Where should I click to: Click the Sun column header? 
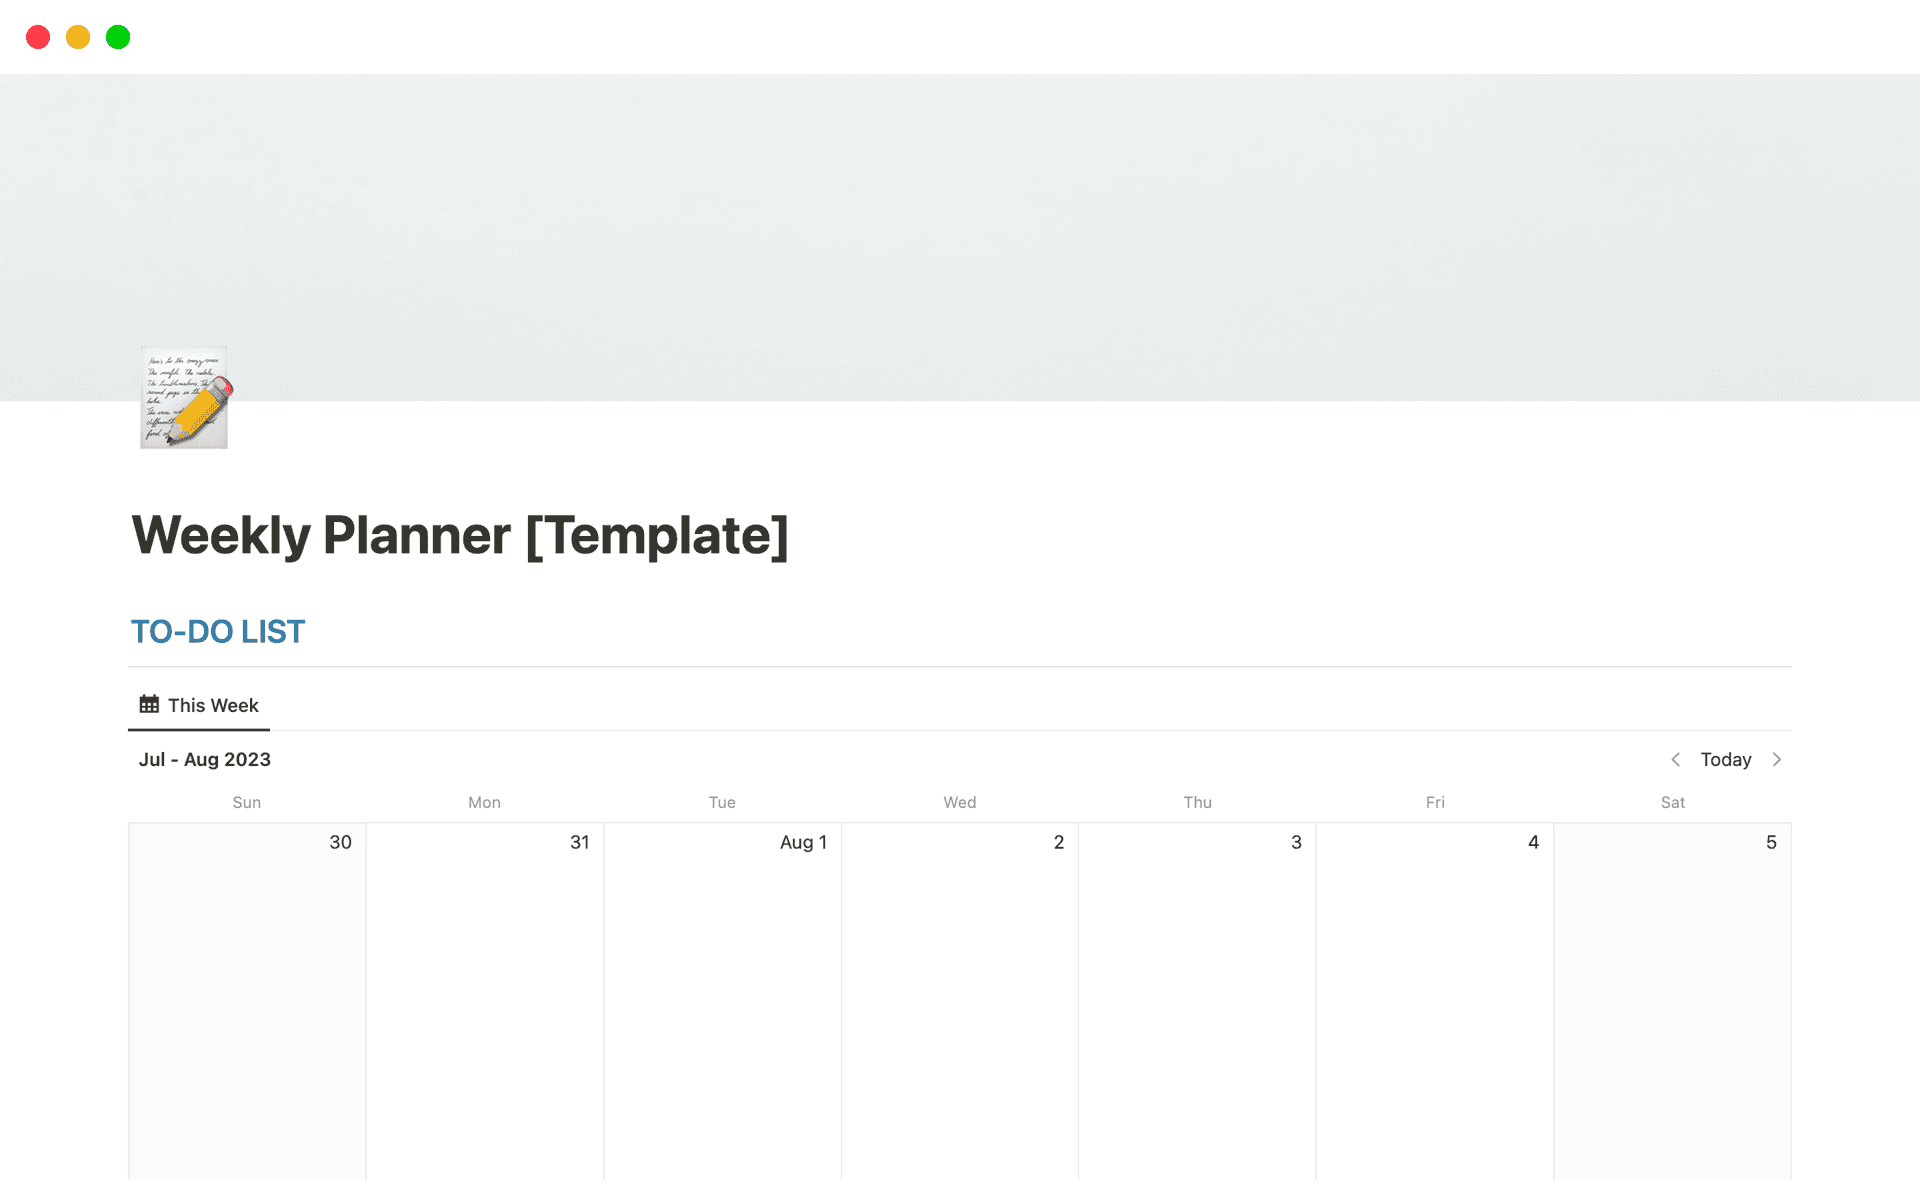point(246,802)
